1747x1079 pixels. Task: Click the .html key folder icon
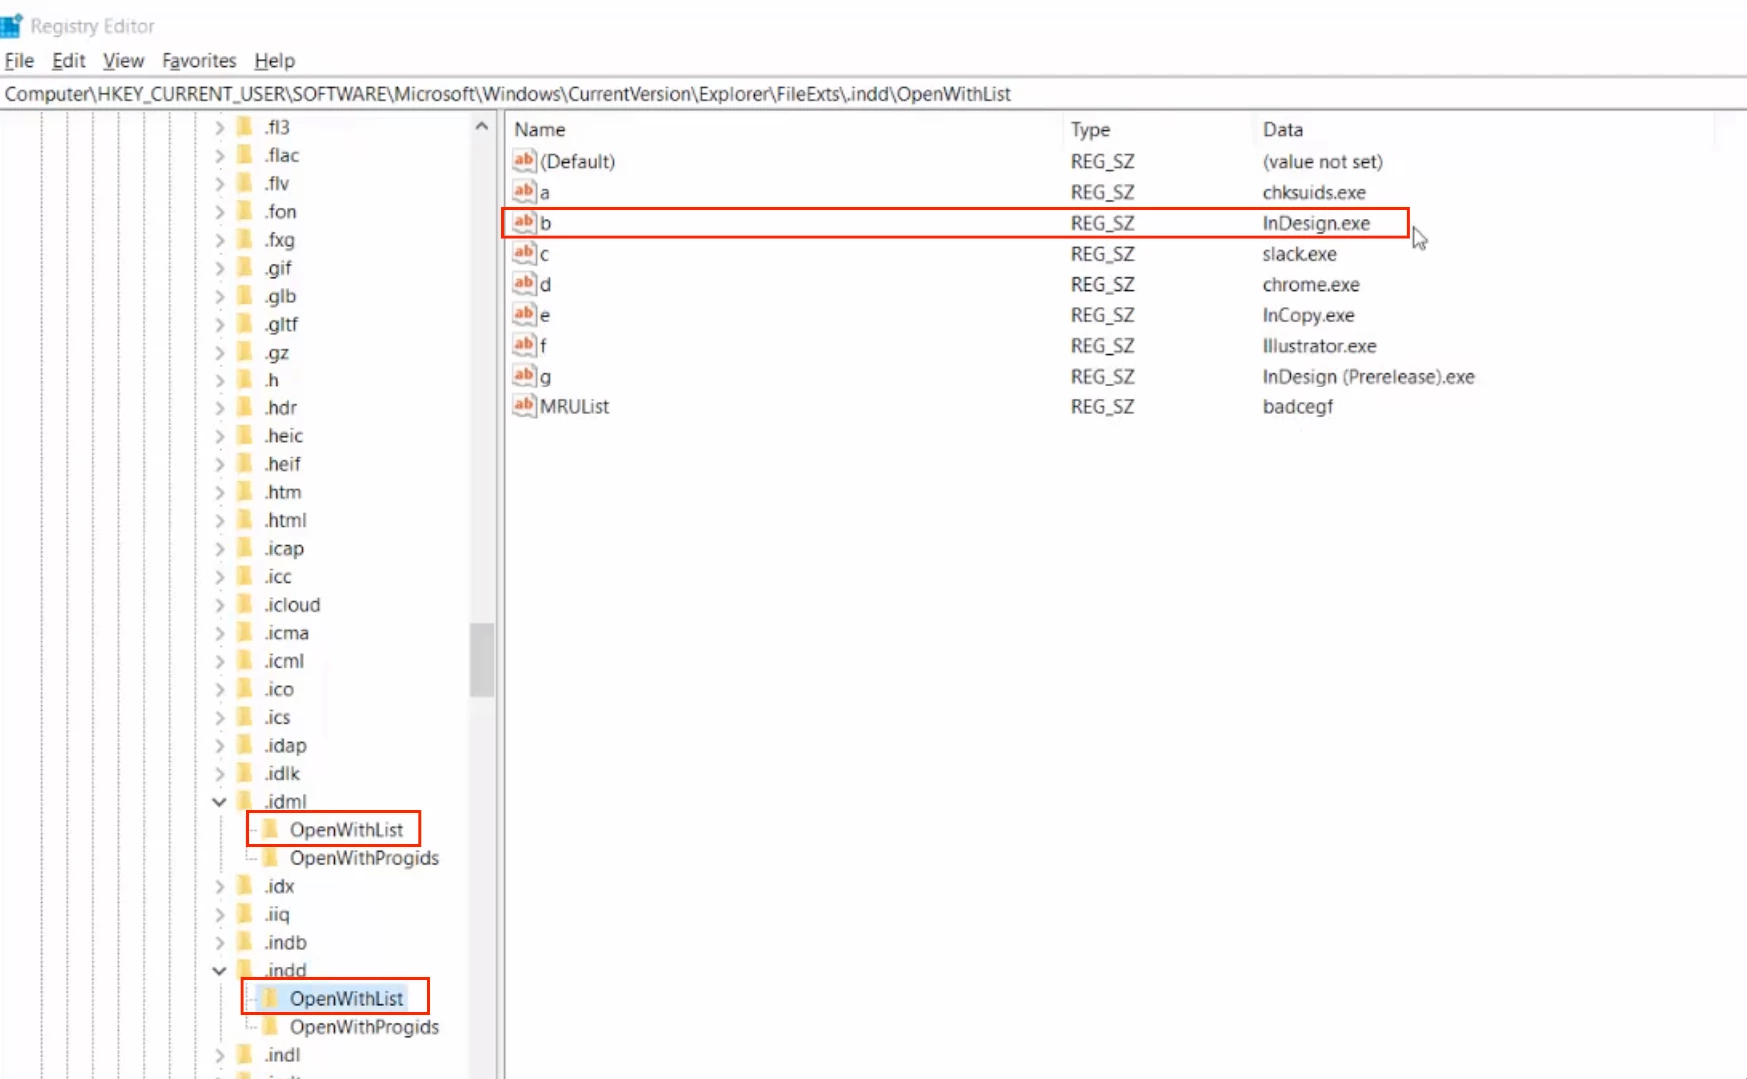coord(245,520)
